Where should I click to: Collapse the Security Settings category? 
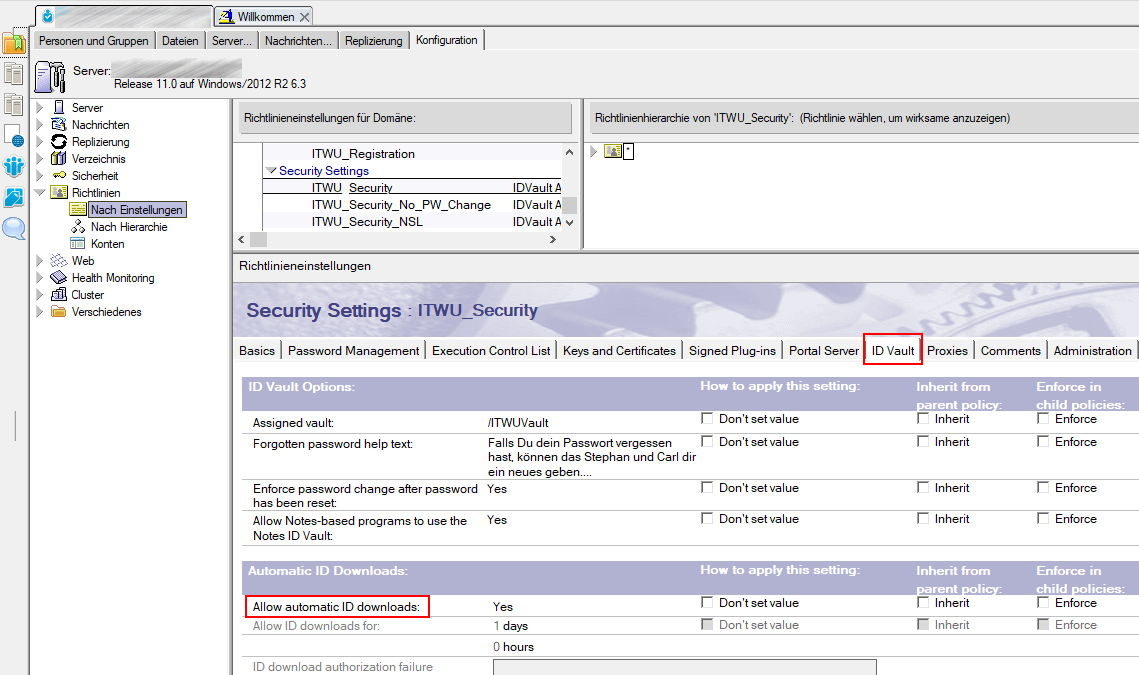click(272, 171)
